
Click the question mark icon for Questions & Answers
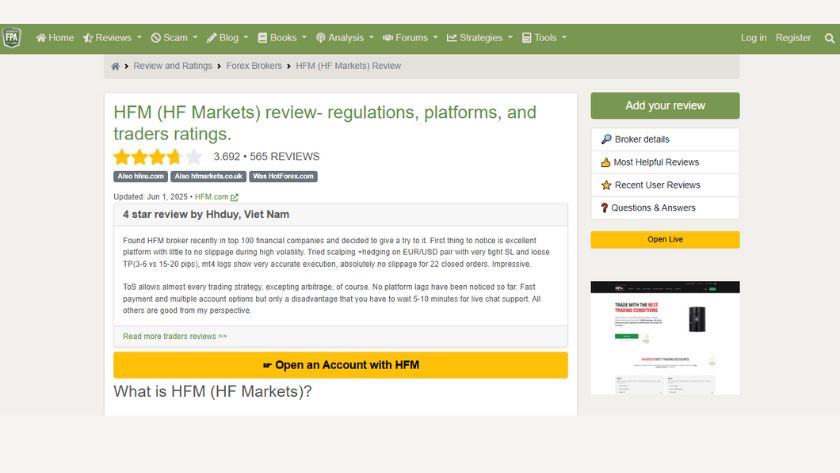[604, 208]
